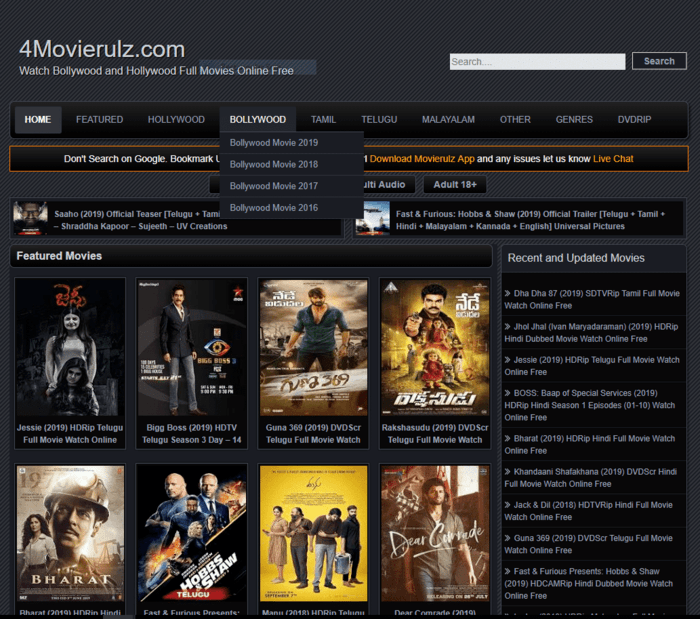Focus the Search text field

pyautogui.click(x=537, y=61)
